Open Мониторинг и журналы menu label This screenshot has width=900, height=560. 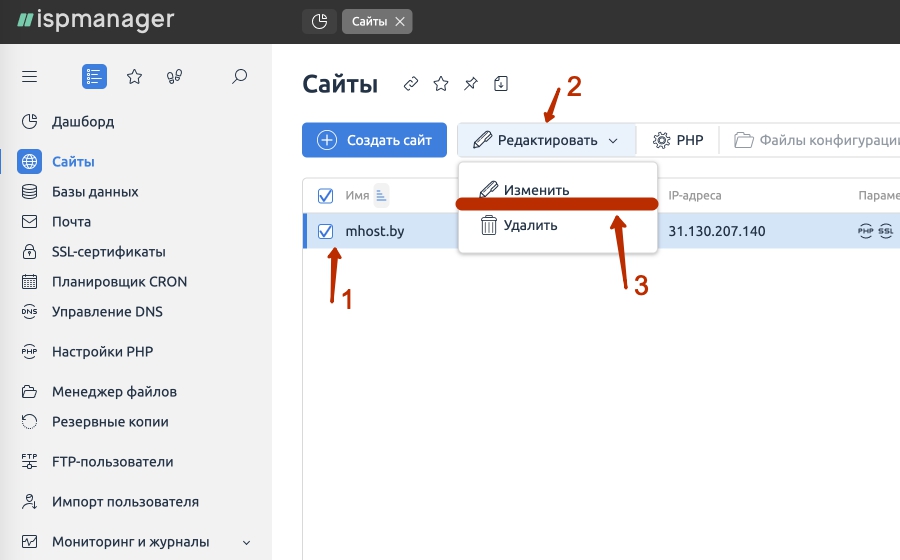(x=130, y=542)
